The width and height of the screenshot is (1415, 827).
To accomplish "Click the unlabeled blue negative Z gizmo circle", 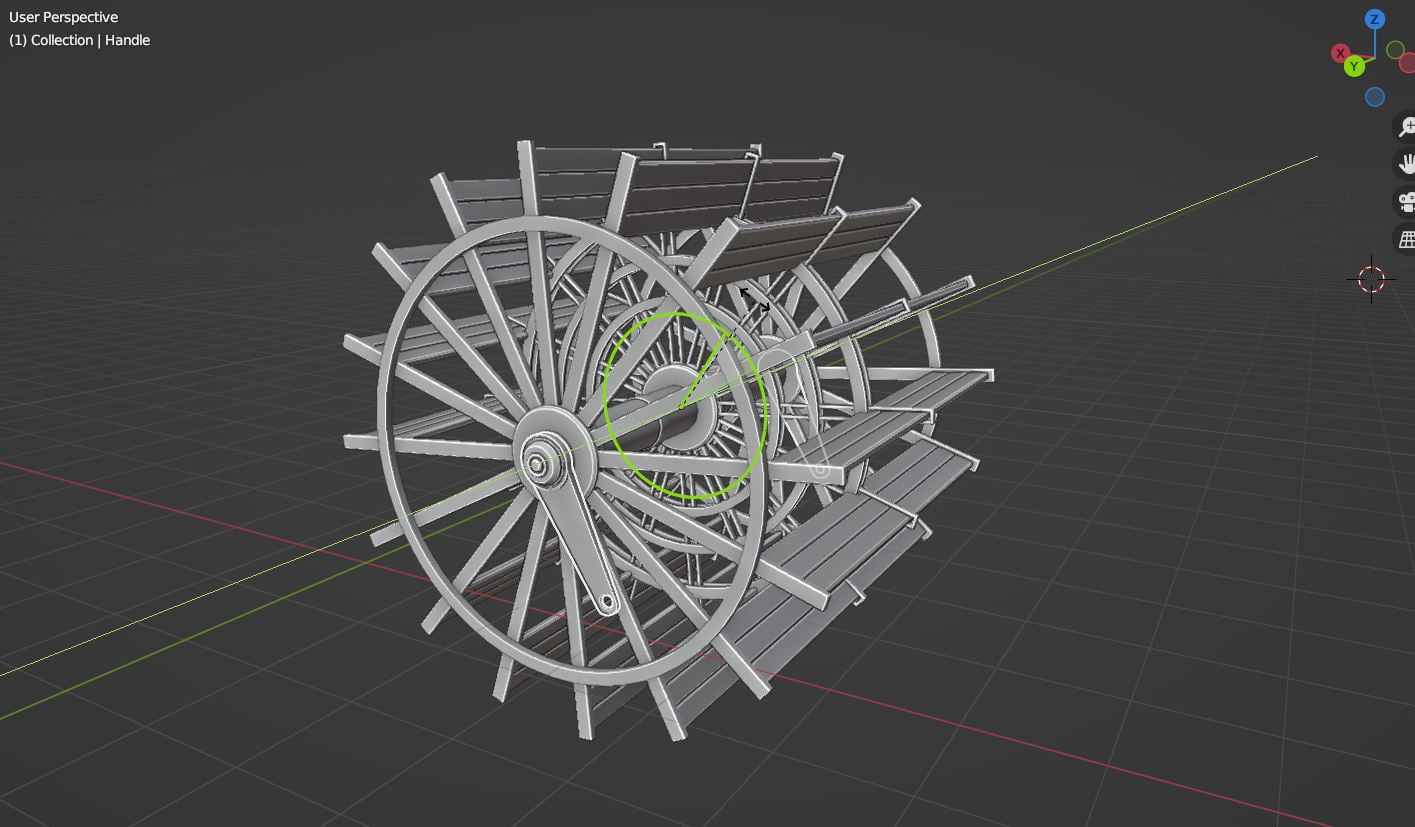I will pyautogui.click(x=1375, y=97).
